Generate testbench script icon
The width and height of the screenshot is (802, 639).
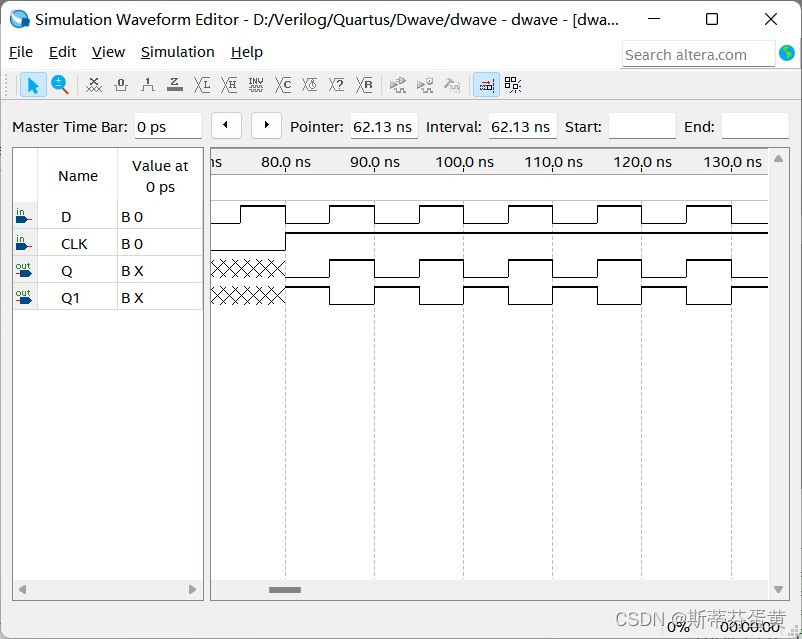pyautogui.click(x=452, y=85)
